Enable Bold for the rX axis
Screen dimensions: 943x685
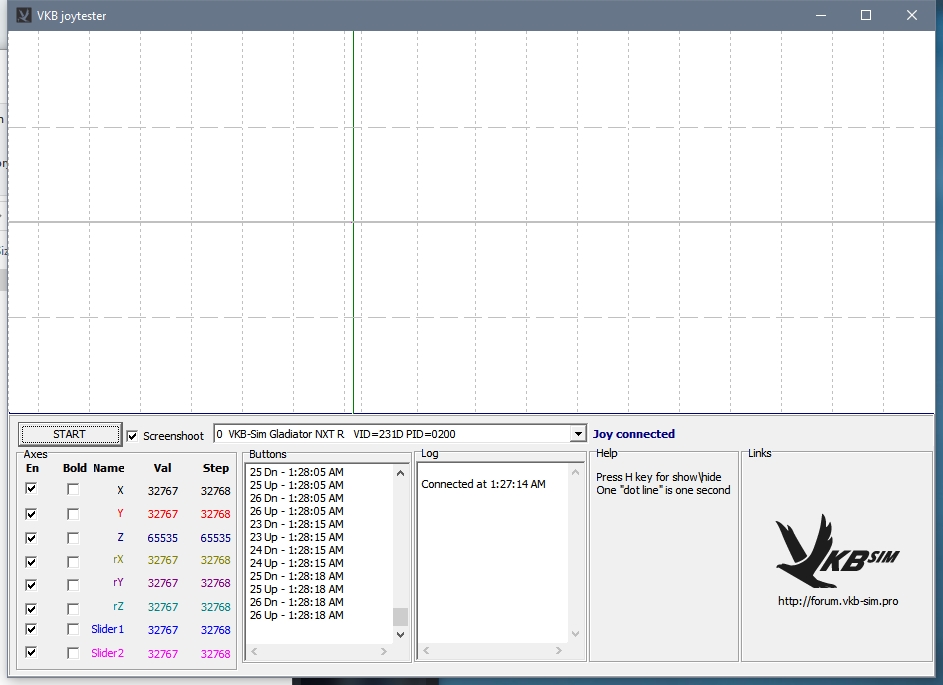(73, 561)
